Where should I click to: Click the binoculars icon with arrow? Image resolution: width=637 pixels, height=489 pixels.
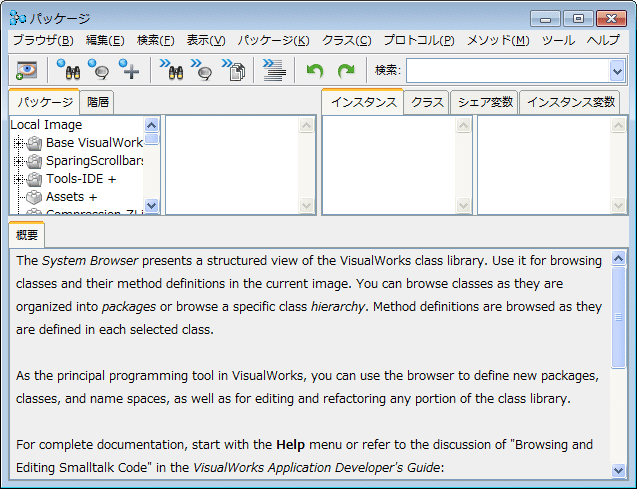coord(172,70)
